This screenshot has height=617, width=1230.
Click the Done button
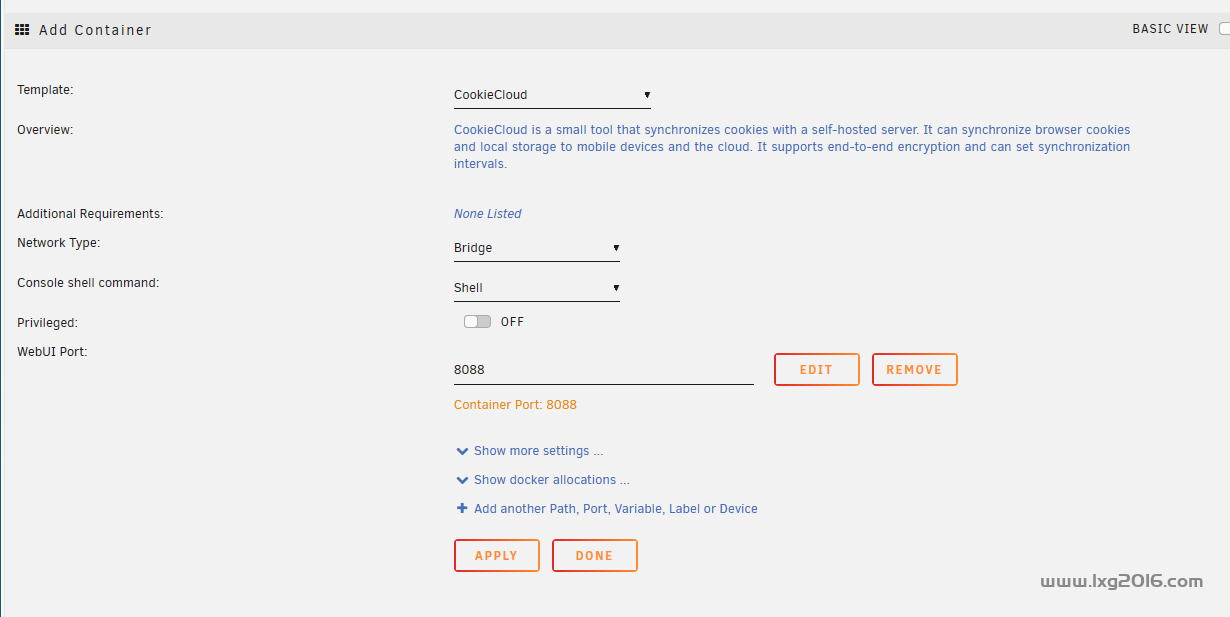594,556
